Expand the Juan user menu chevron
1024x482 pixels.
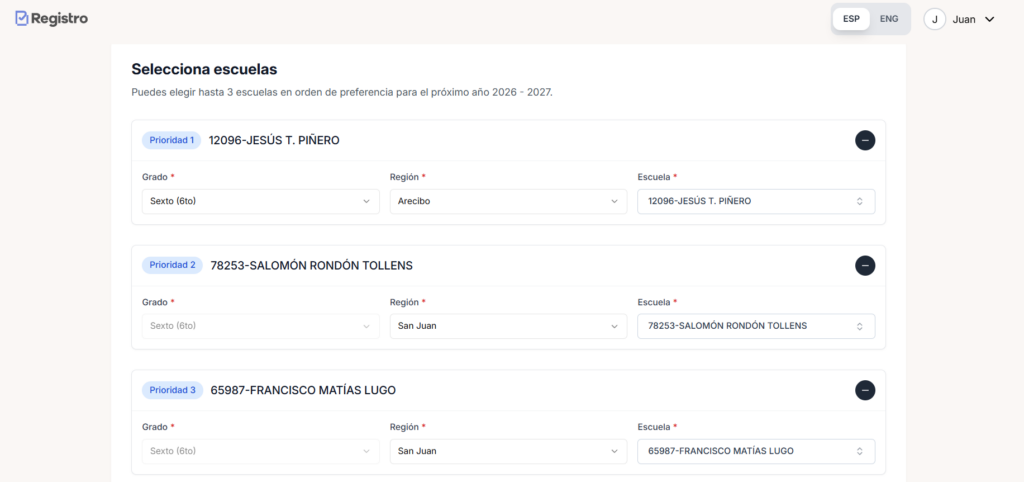990,19
